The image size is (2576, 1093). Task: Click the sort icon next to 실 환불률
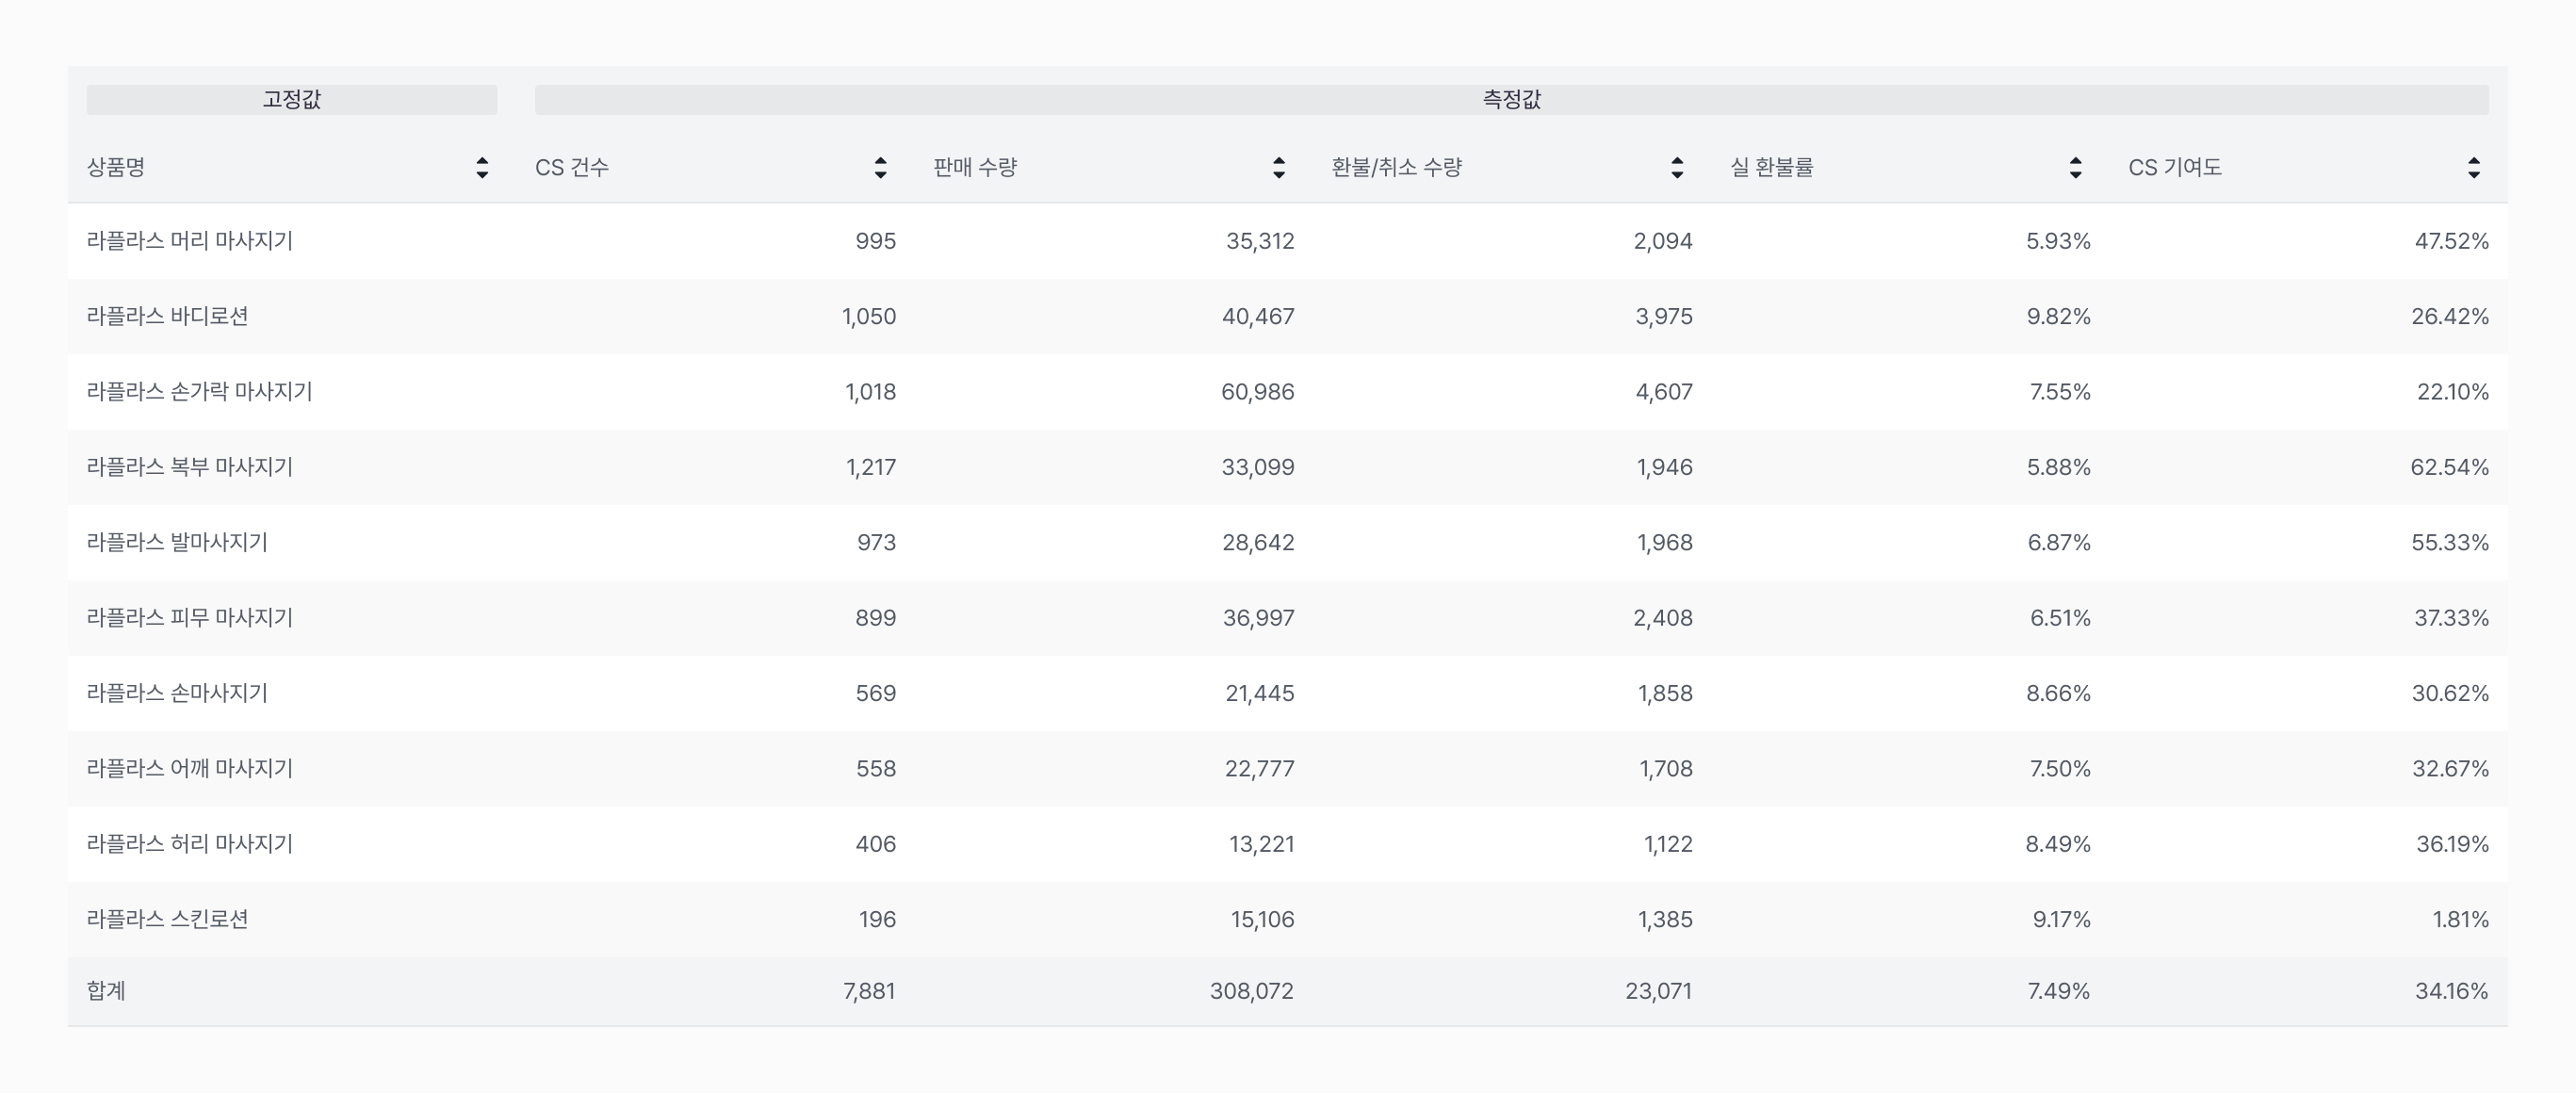(2074, 169)
